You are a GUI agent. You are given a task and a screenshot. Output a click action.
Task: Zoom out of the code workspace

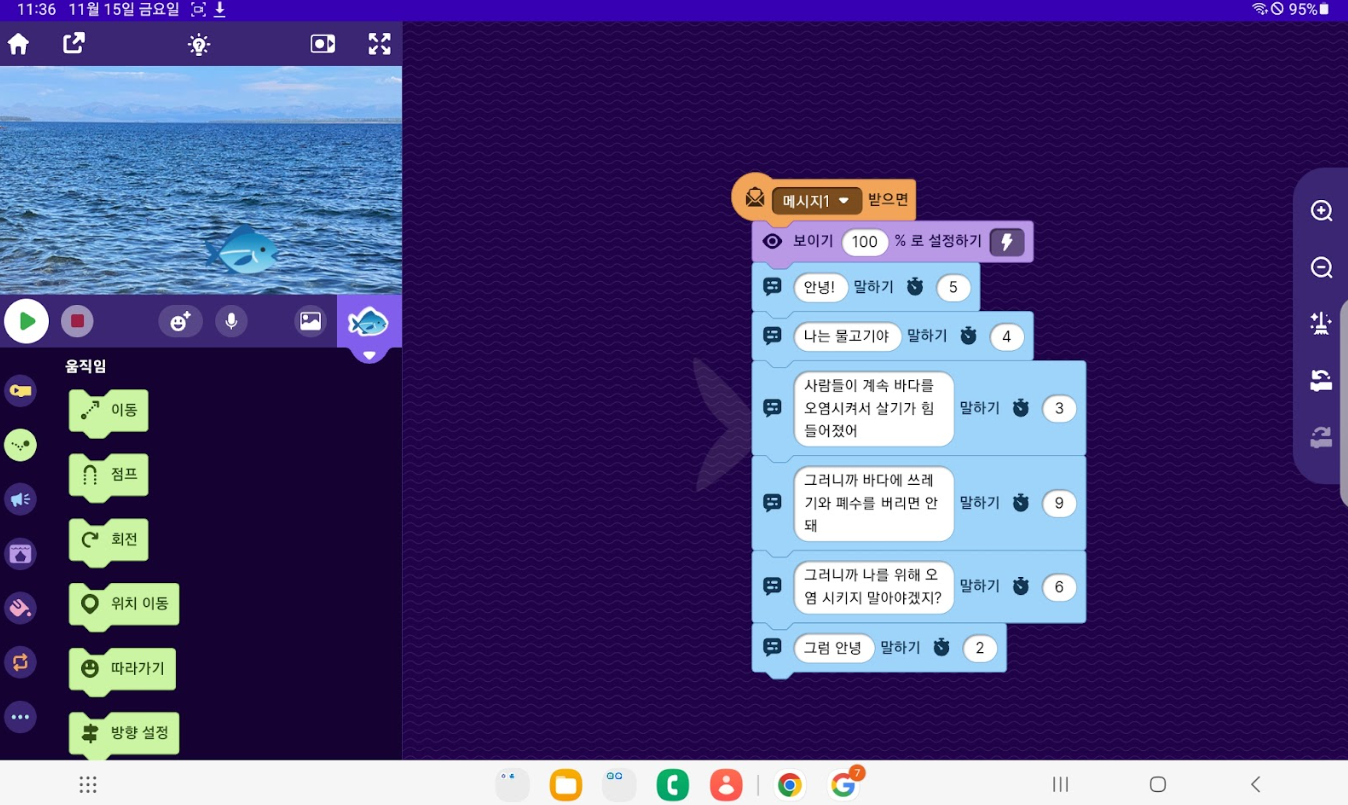click(x=1322, y=268)
